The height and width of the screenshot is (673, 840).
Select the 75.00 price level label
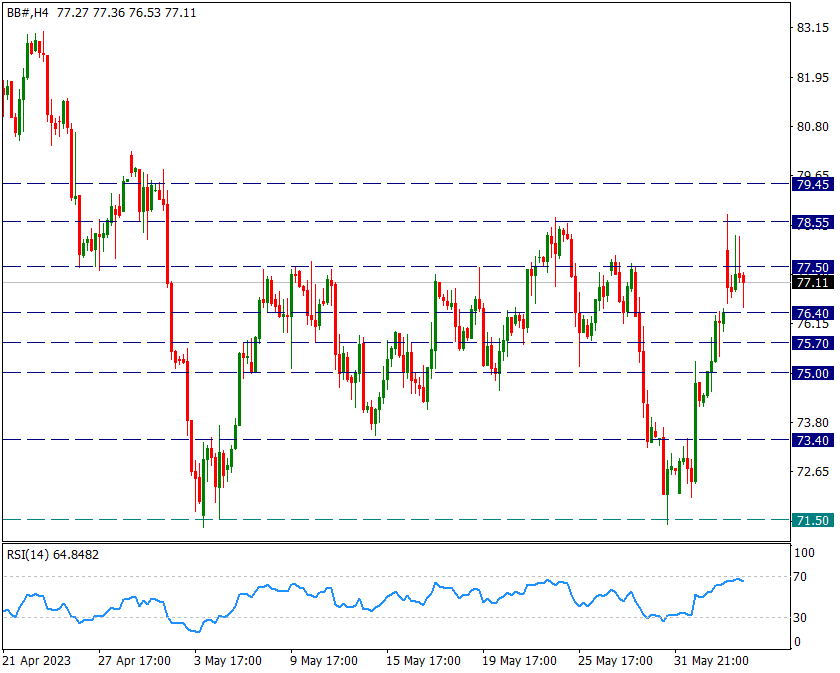[x=812, y=373]
